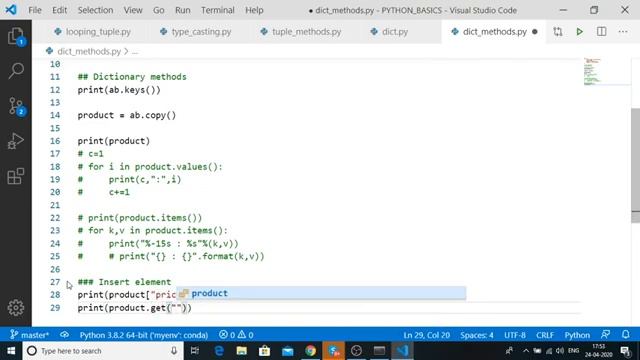Open File Explorer from the taskbar
The height and width of the screenshot is (360, 640).
(242, 351)
